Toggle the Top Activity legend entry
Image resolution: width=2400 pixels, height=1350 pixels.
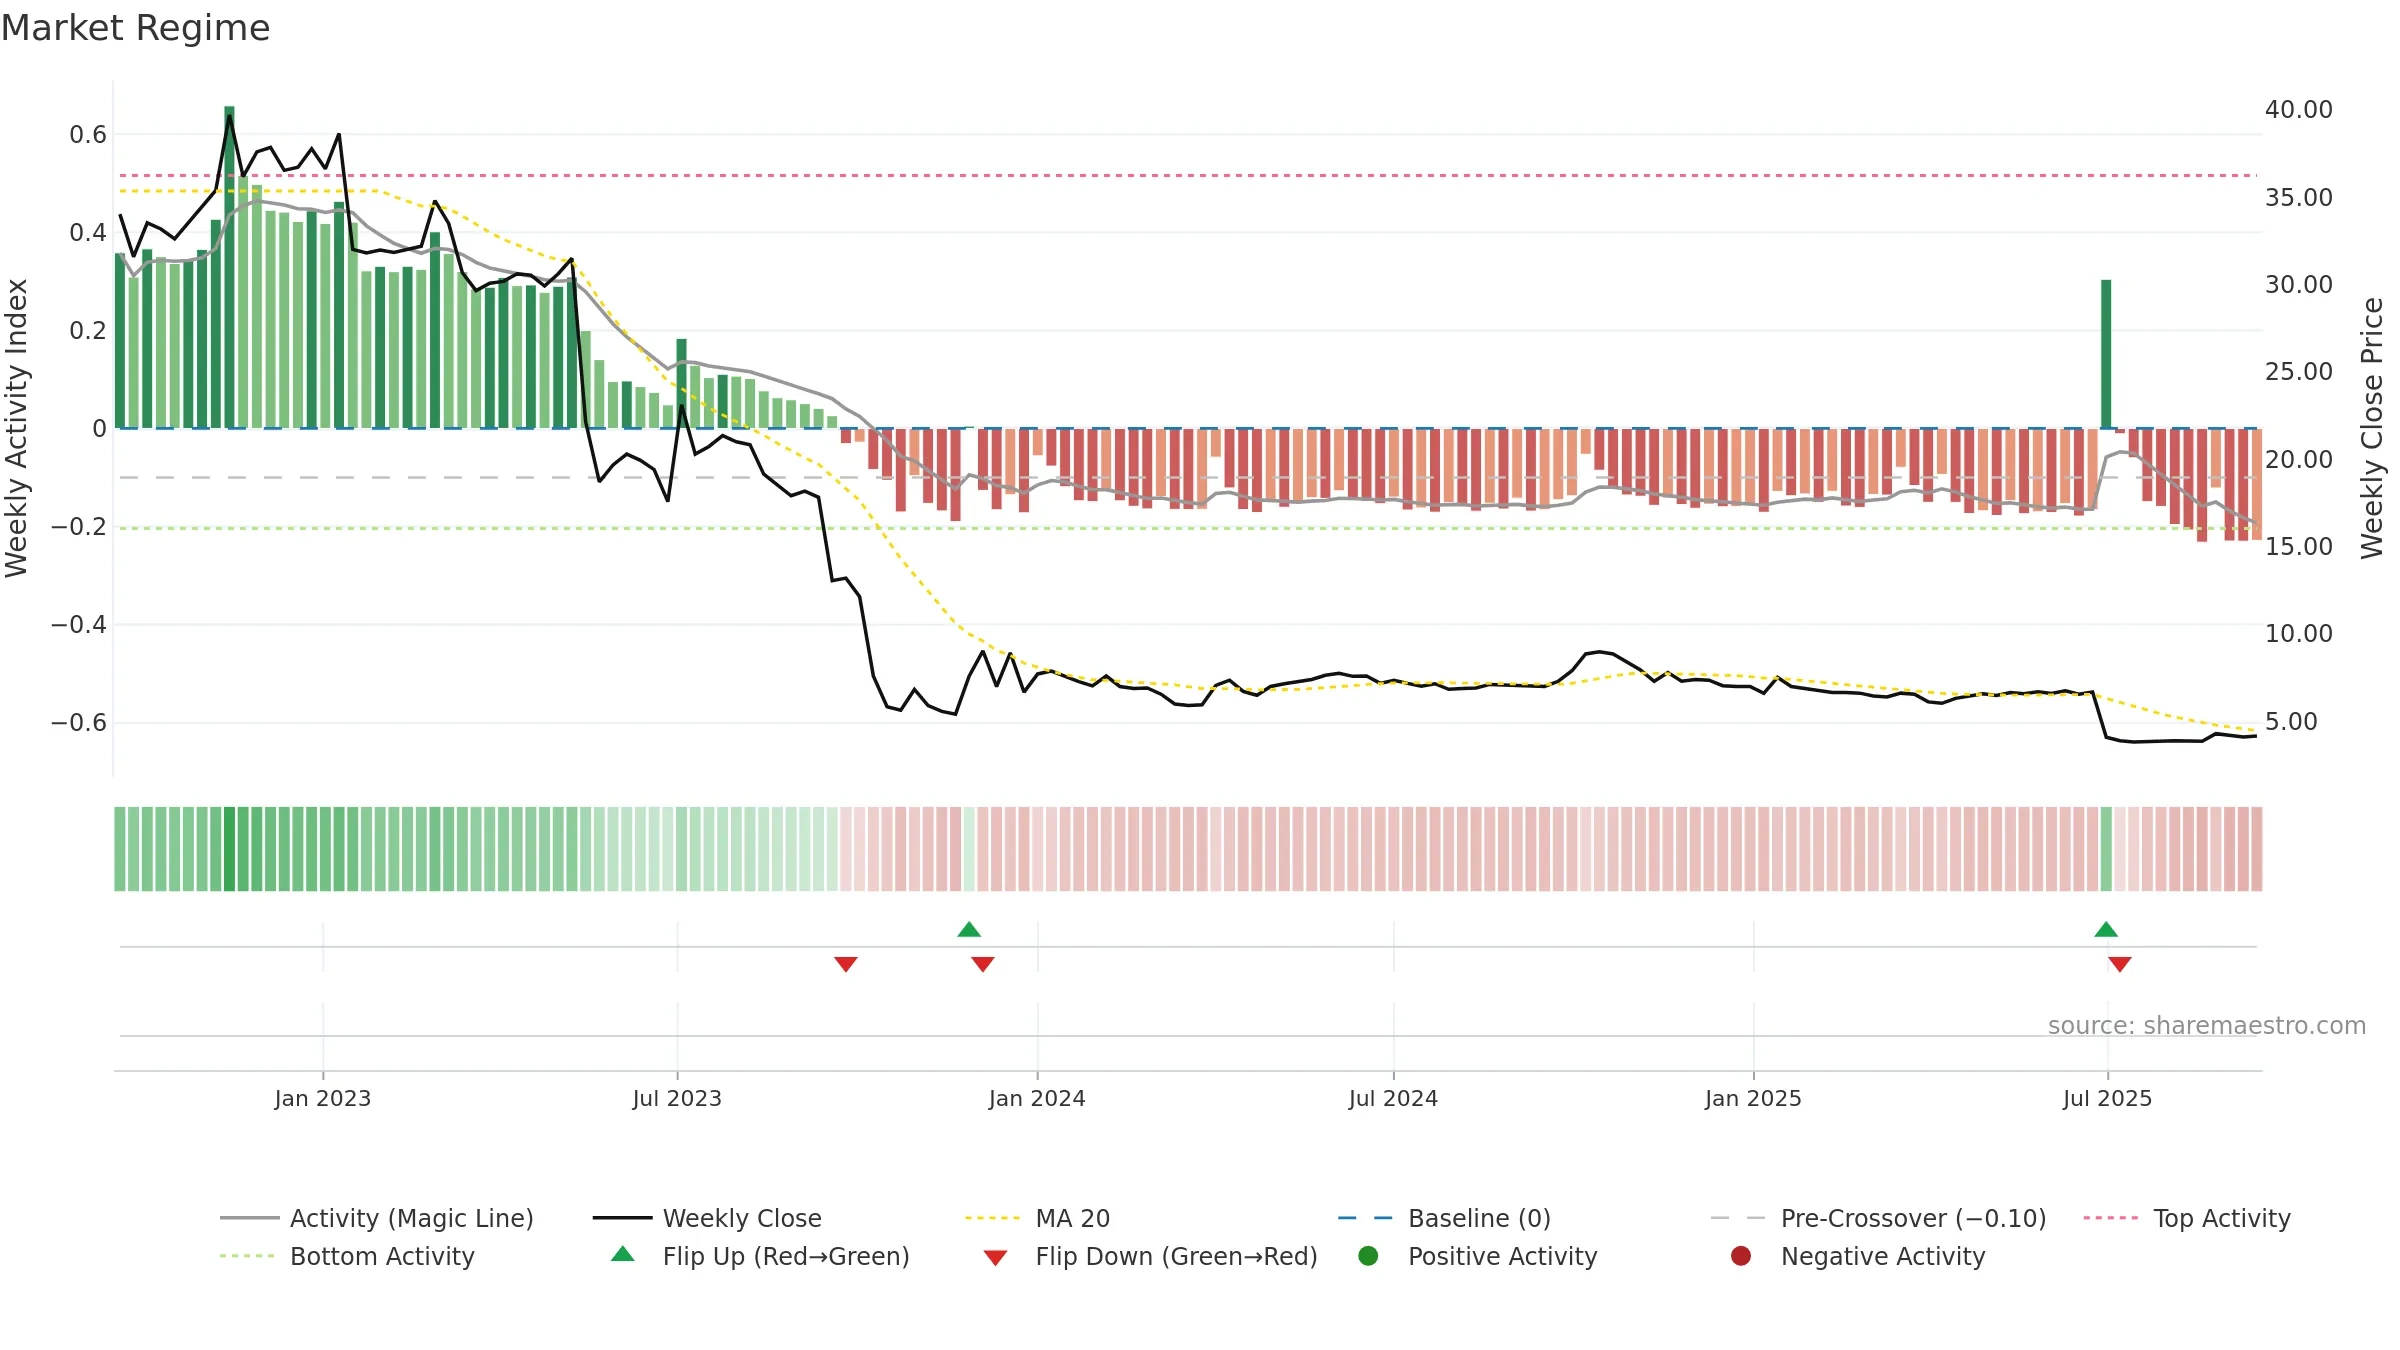2187,1218
